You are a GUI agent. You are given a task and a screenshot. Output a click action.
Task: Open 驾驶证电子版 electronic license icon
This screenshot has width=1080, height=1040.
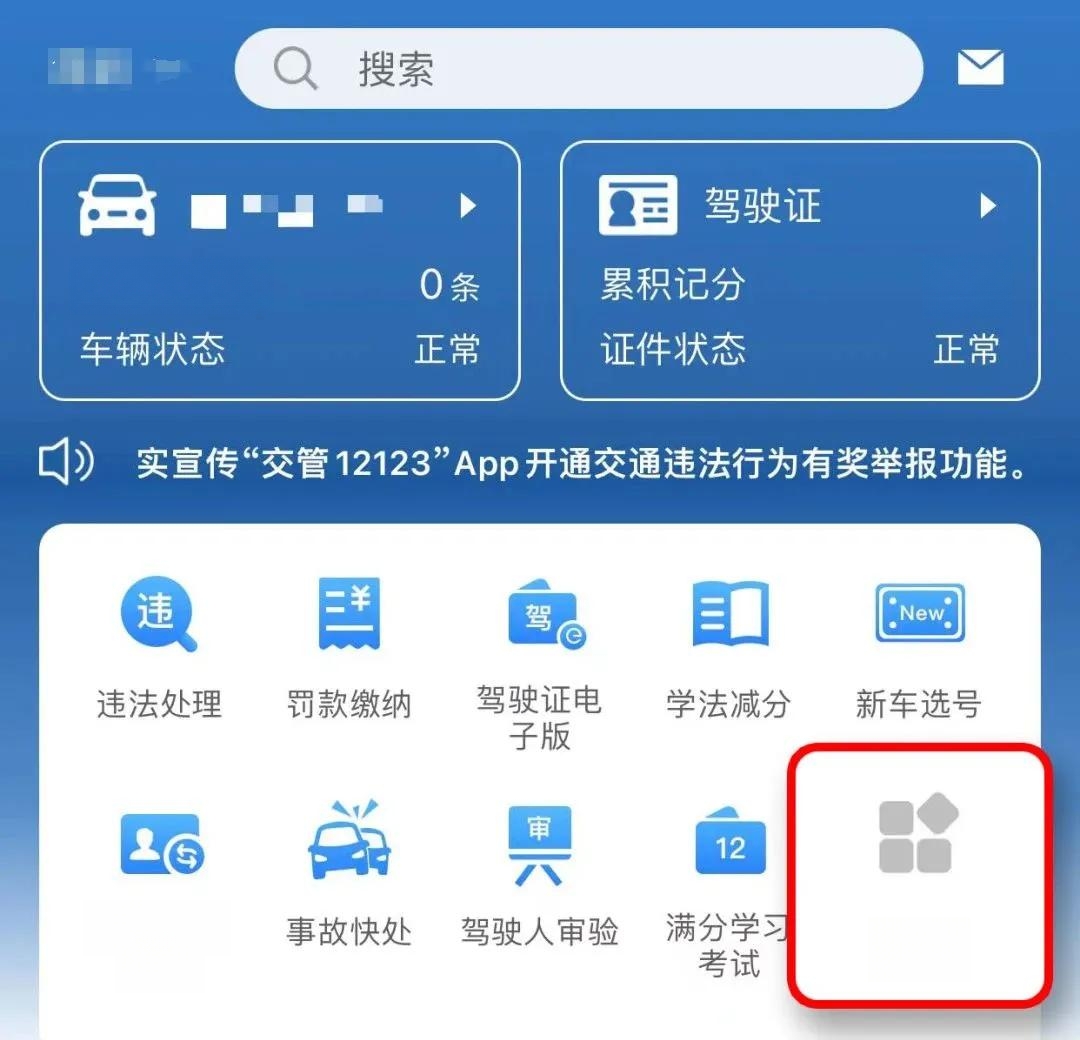[x=547, y=614]
